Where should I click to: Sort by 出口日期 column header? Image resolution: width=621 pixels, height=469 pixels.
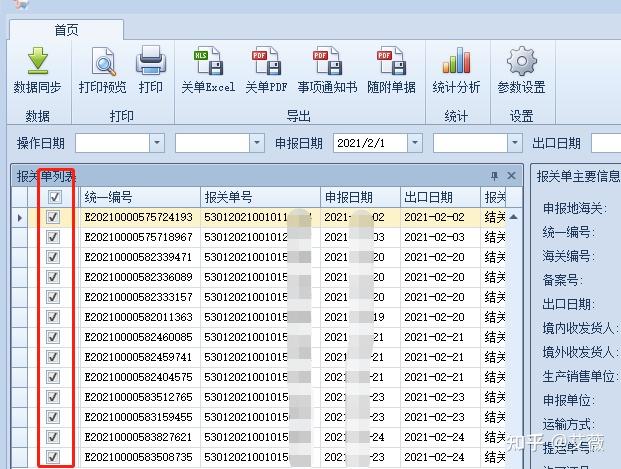pos(440,197)
